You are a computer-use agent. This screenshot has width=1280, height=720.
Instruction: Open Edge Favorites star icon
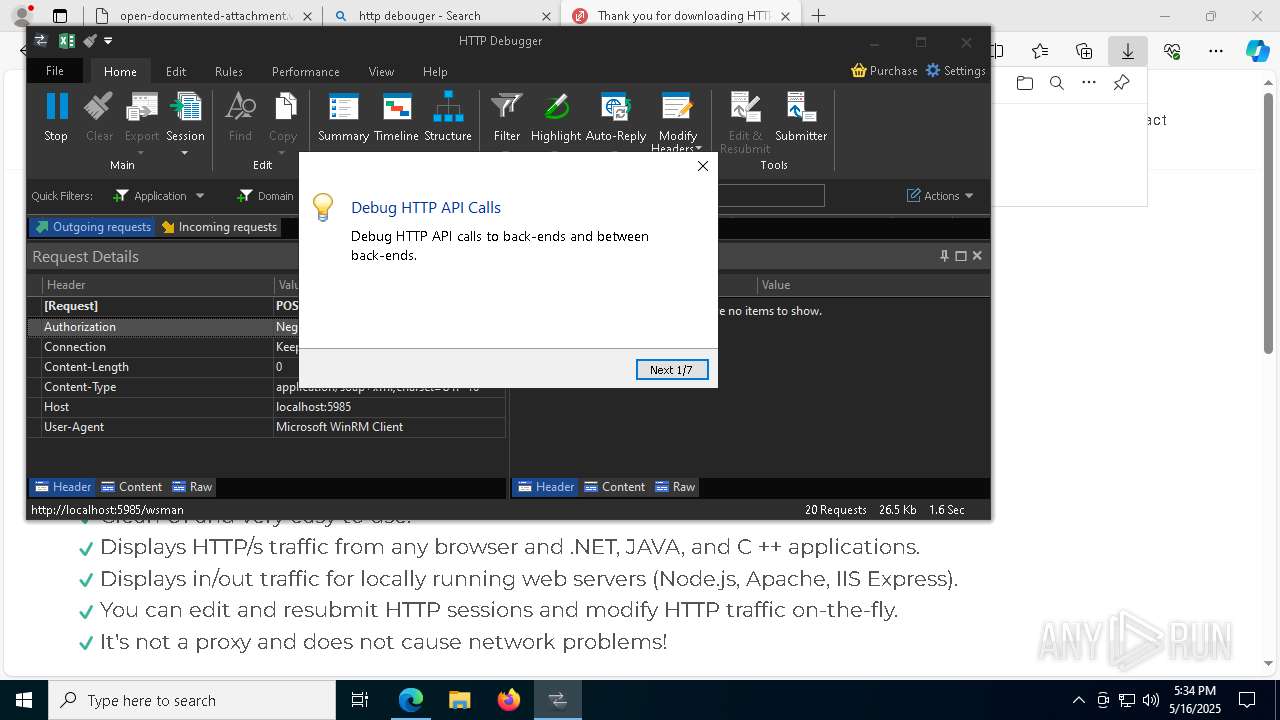[1040, 51]
